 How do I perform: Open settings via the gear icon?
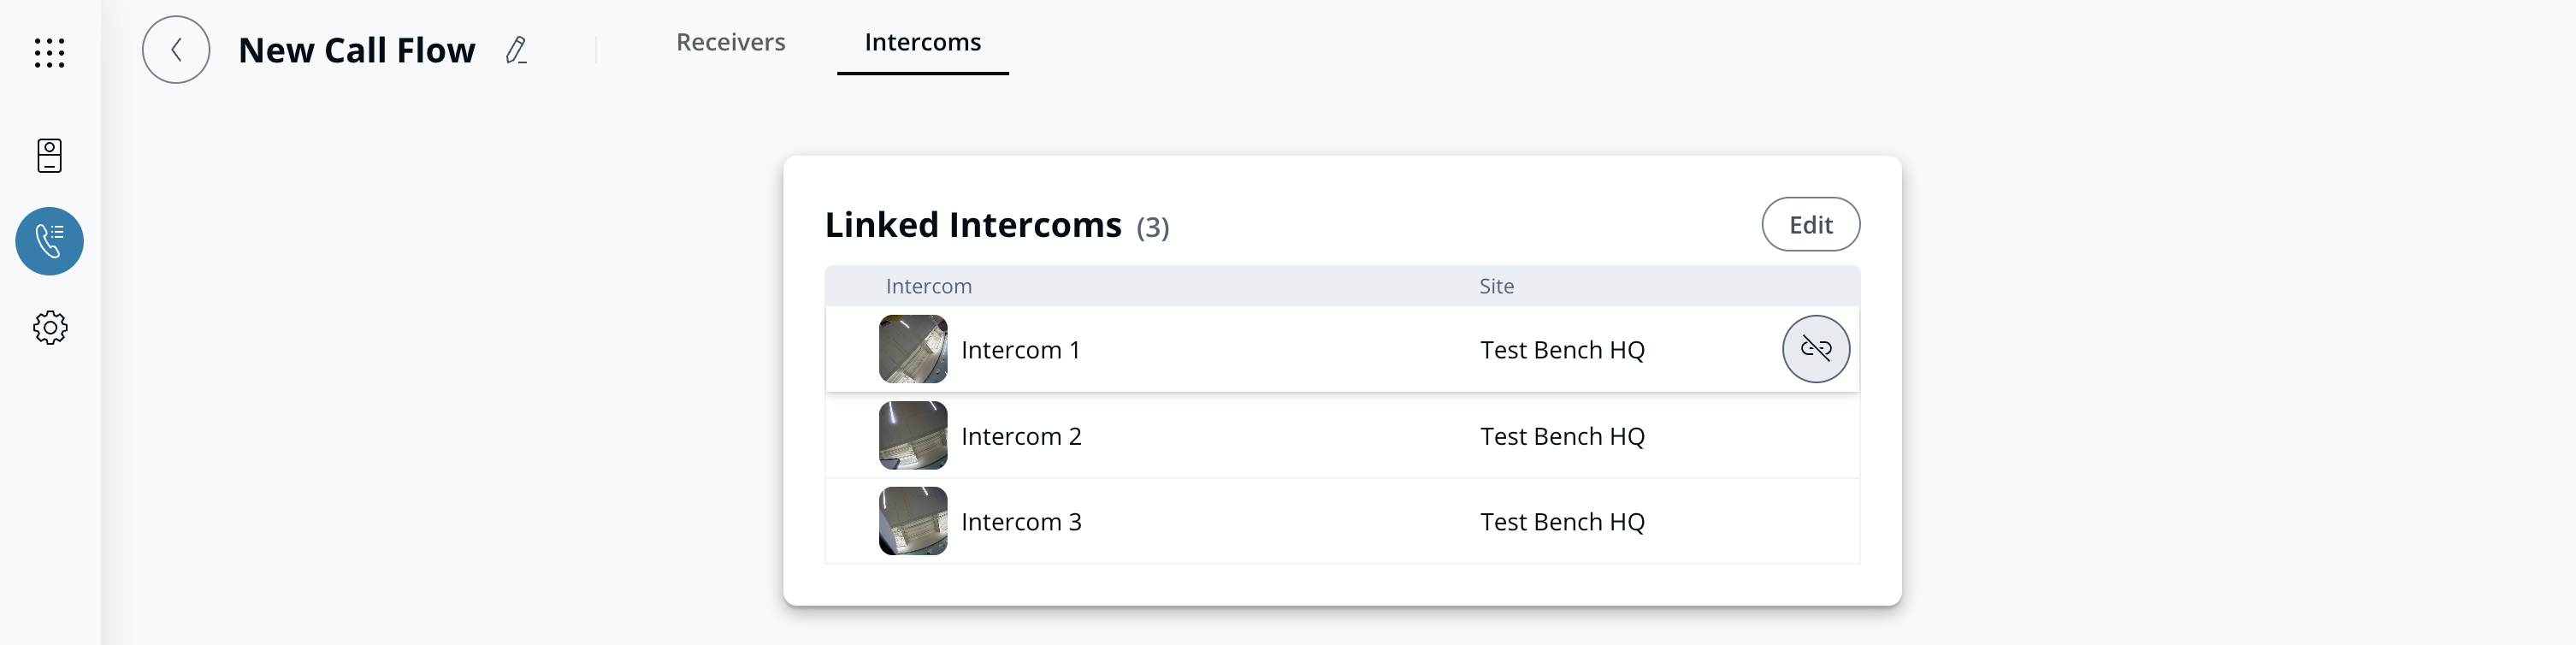tap(49, 327)
